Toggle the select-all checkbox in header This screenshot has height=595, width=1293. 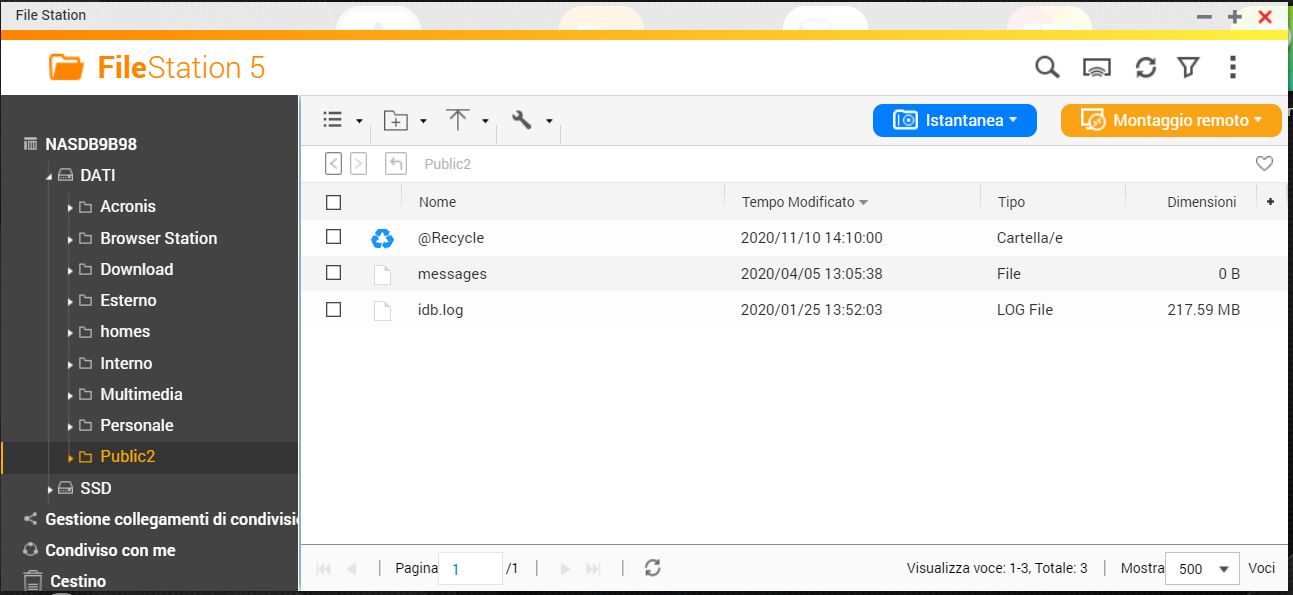point(334,202)
